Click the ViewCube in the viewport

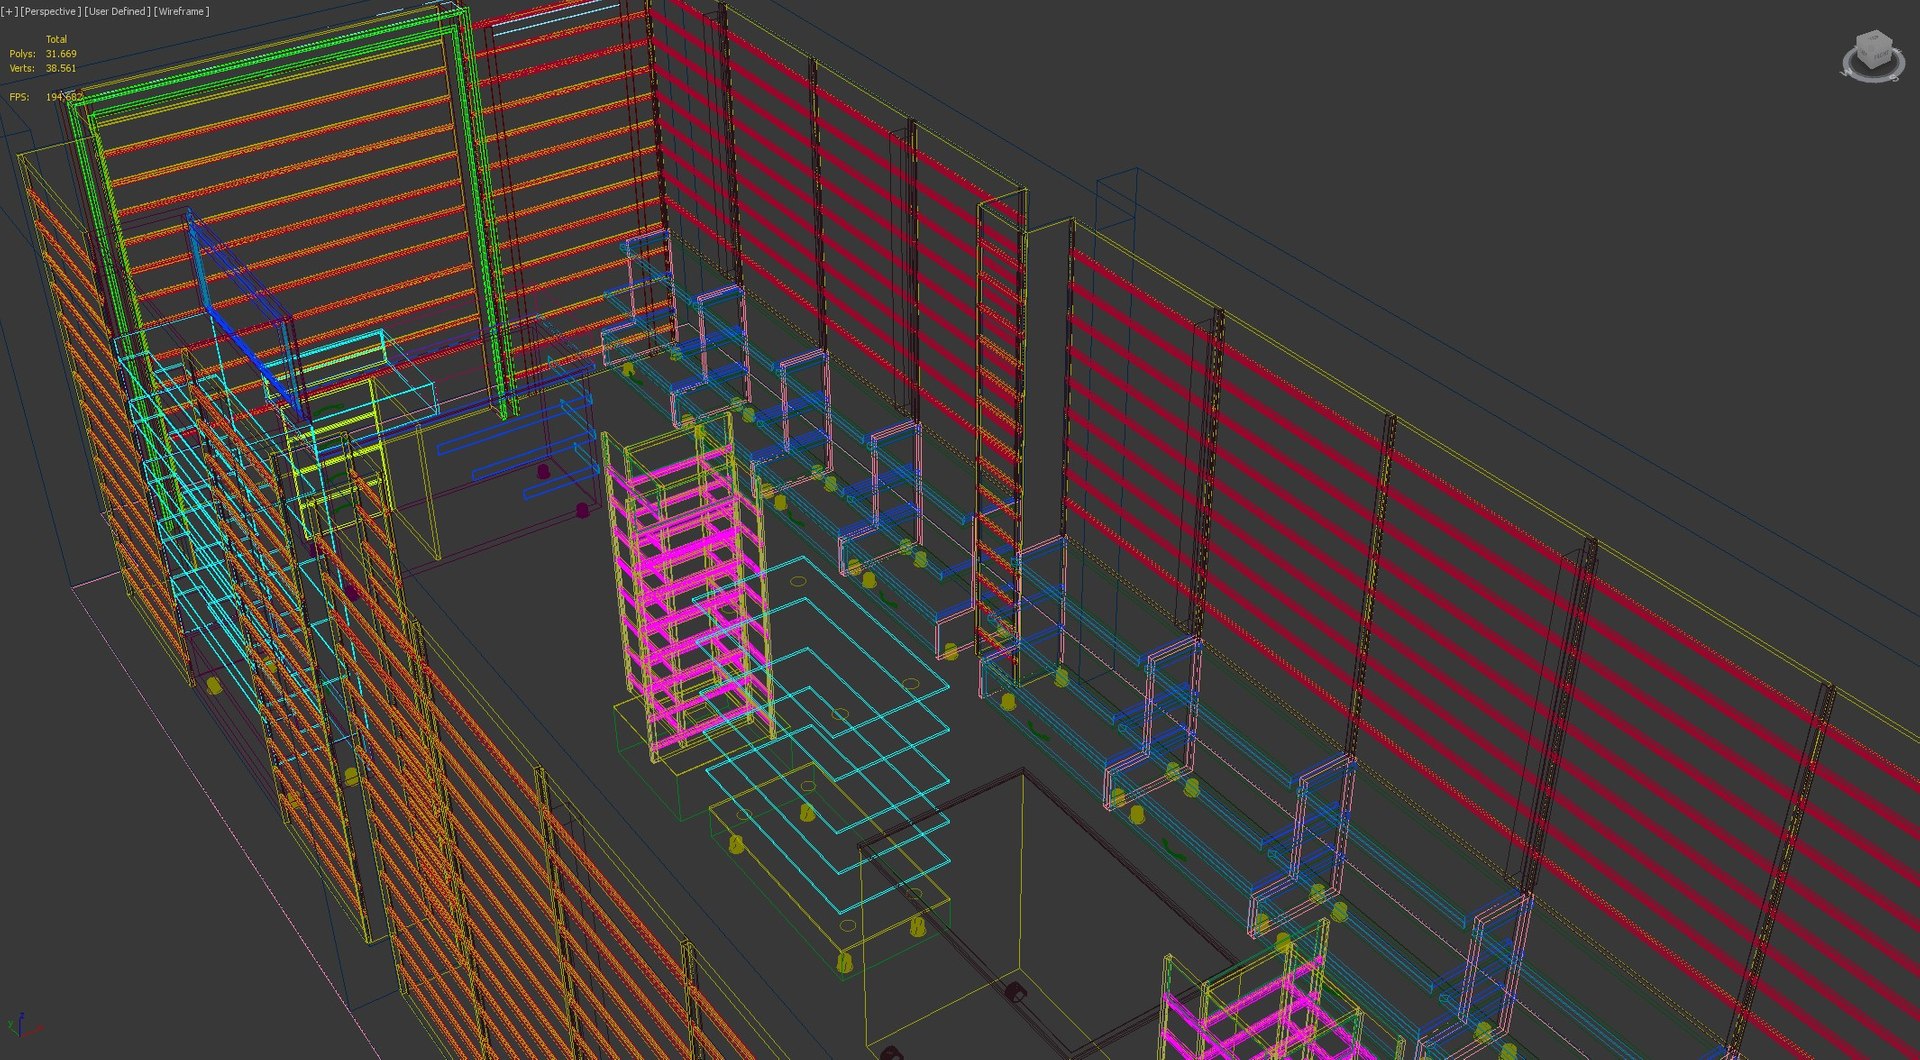pos(1873,55)
